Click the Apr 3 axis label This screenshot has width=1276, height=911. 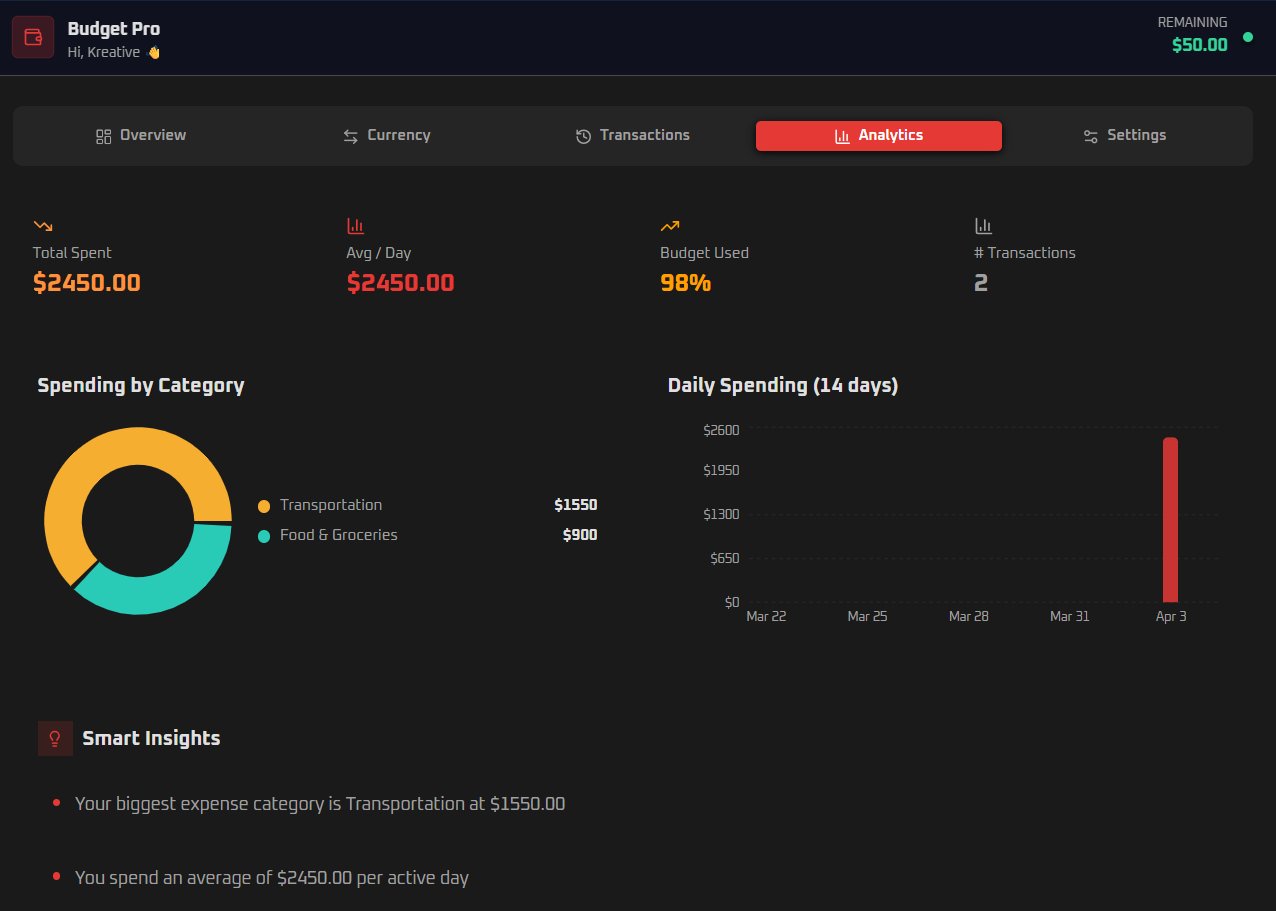click(1171, 617)
